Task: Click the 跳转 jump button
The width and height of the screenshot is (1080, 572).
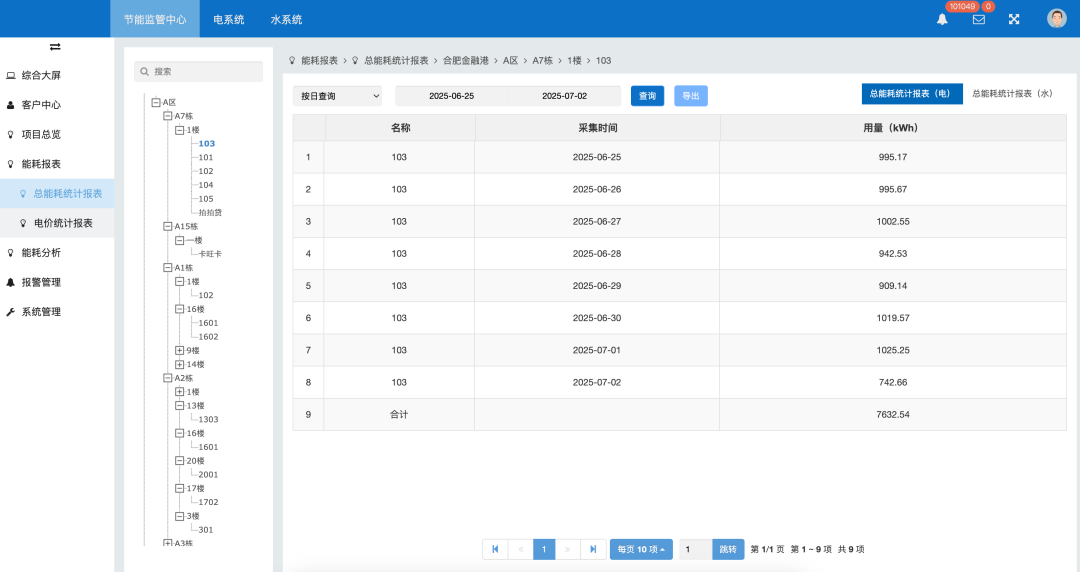Action: click(x=728, y=549)
